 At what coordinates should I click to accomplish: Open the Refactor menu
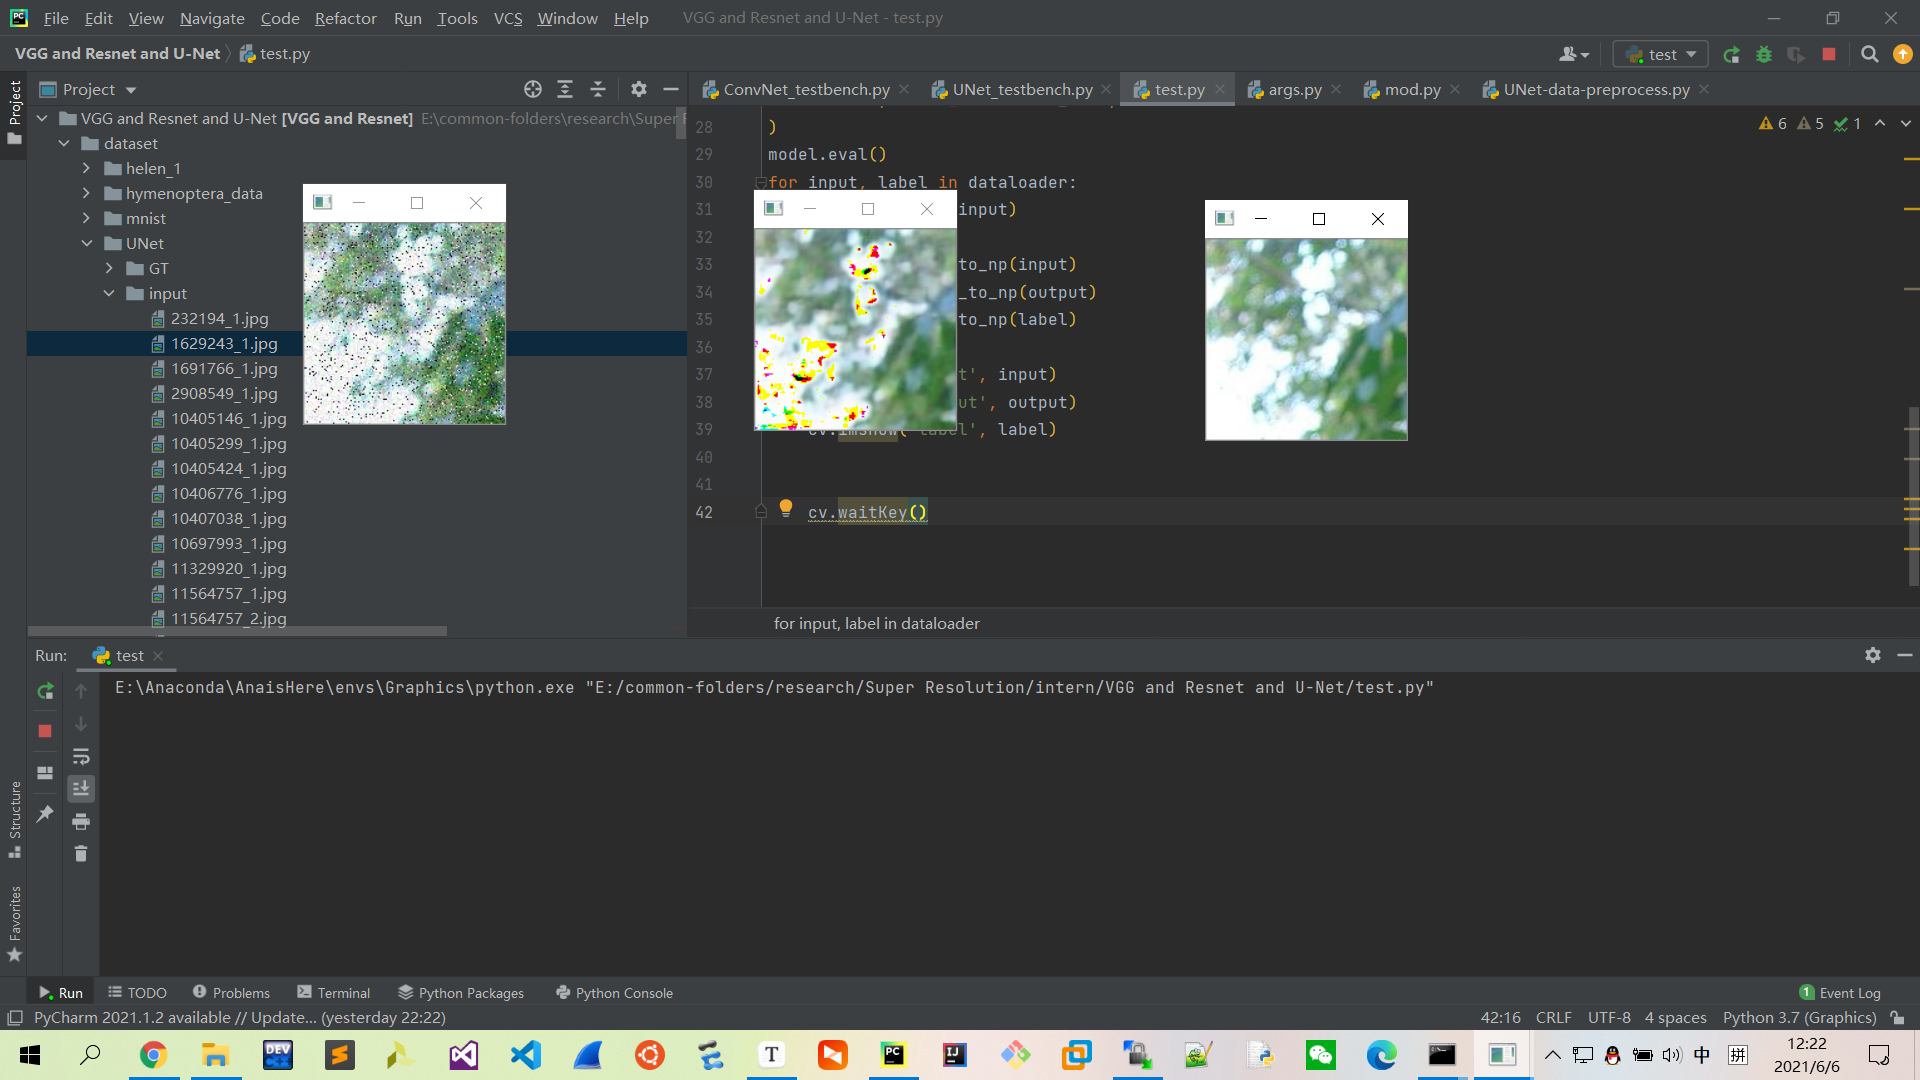click(x=345, y=18)
